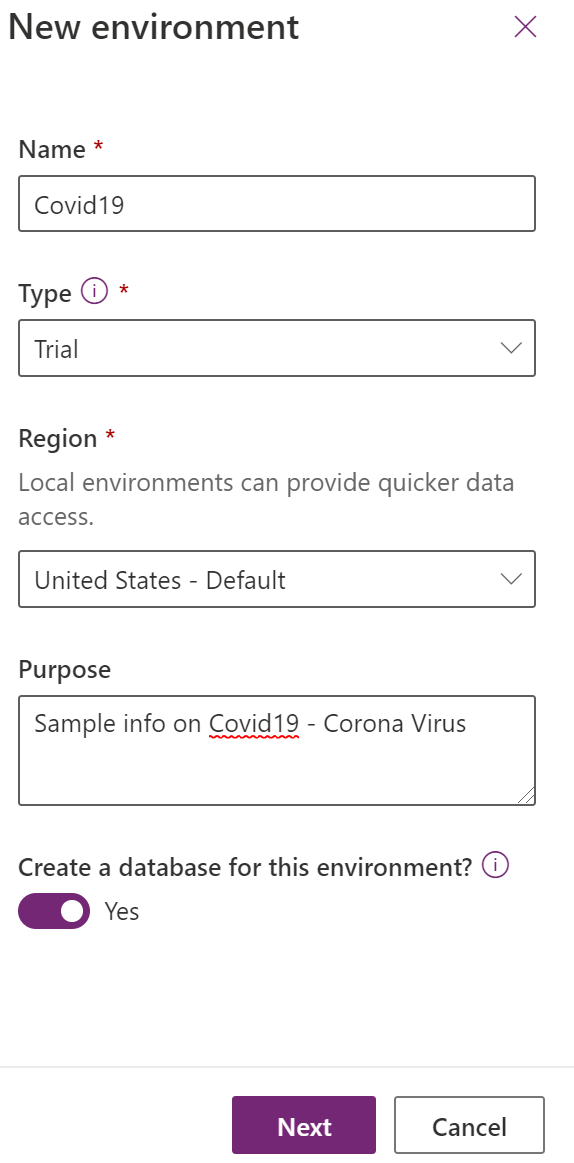Click the Cancel button
574x1163 pixels.
(x=469, y=1125)
